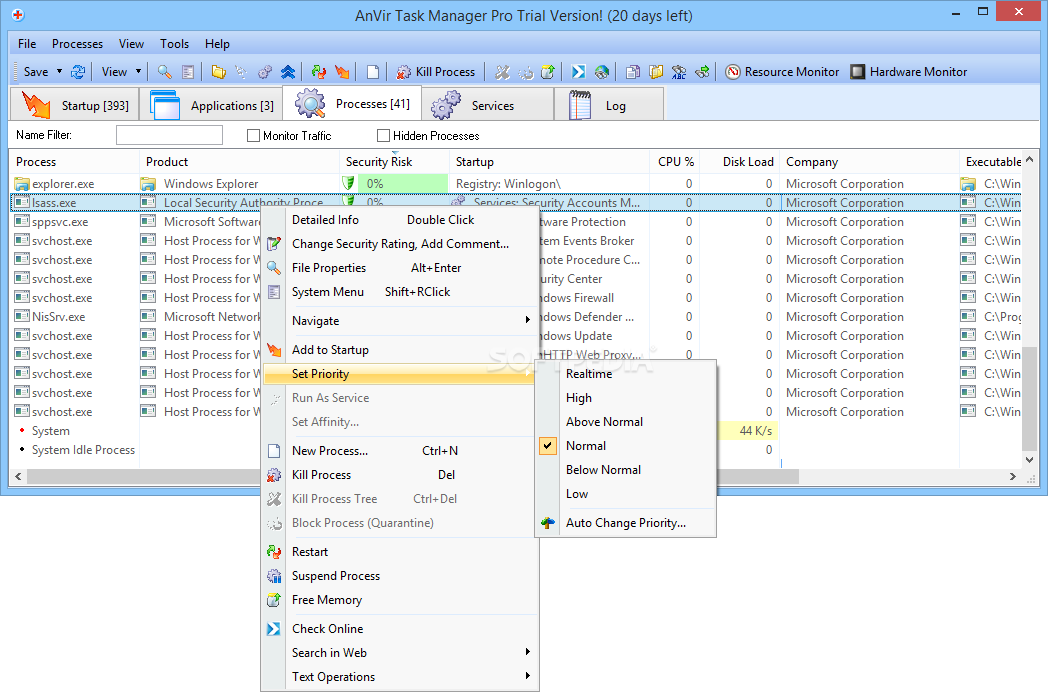
Task: Sort by CPU % column header
Action: (x=675, y=162)
